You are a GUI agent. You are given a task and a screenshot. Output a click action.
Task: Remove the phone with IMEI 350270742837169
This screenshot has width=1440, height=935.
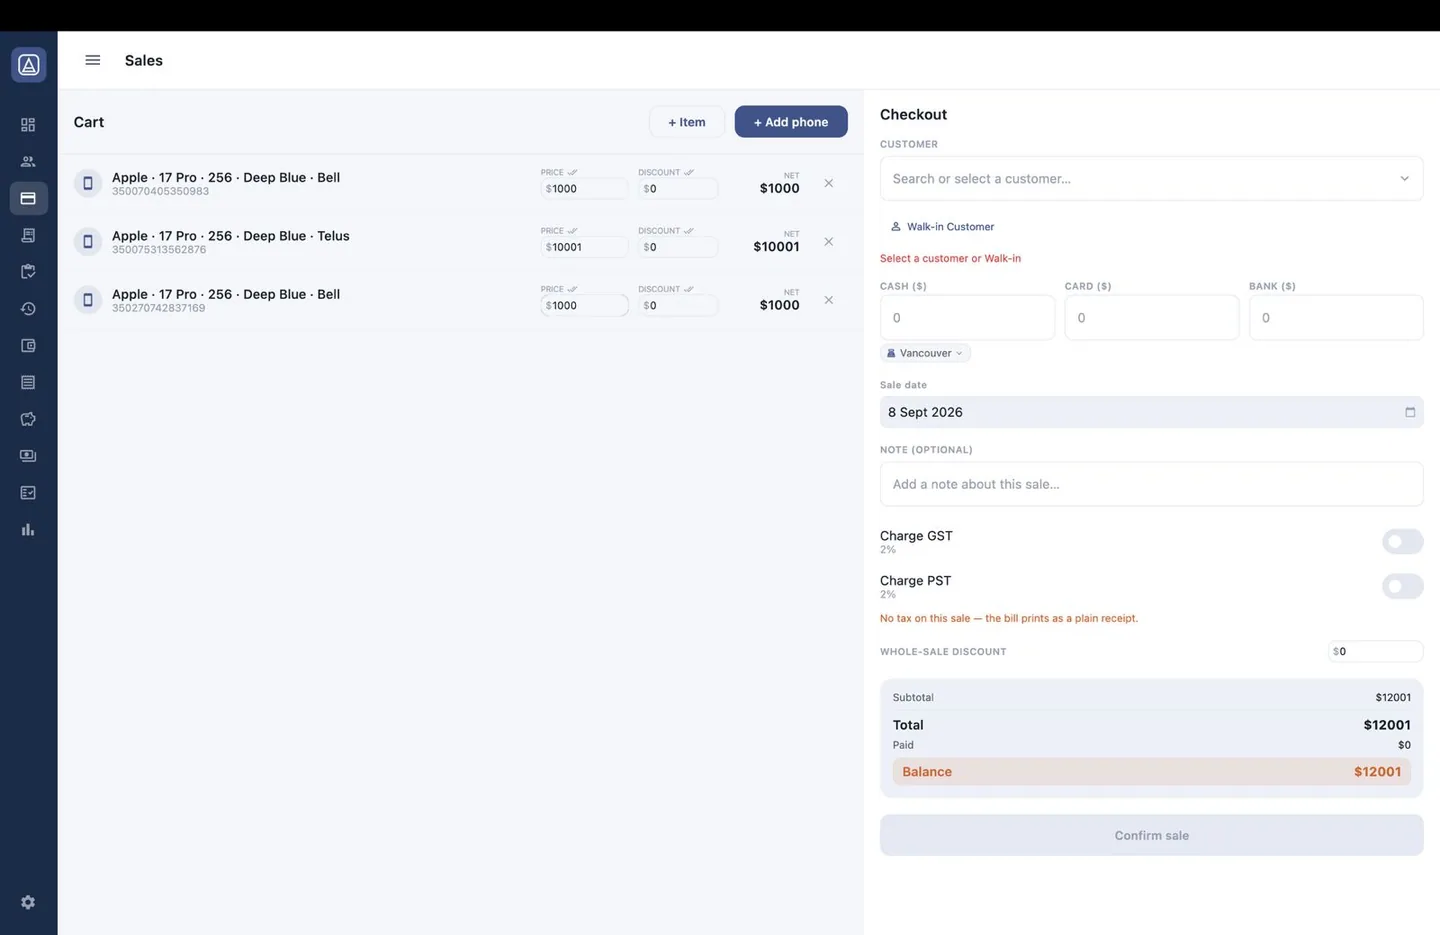coord(828,300)
